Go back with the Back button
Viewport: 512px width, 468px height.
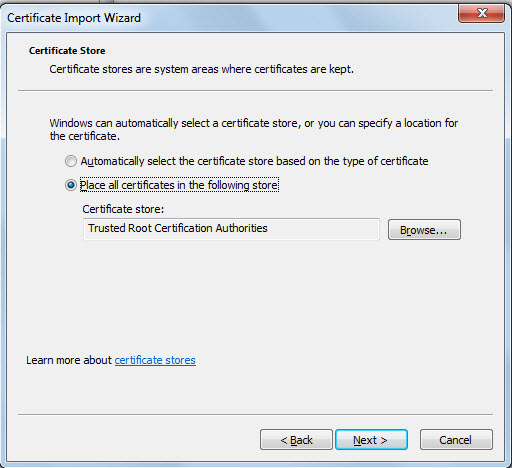click(296, 440)
